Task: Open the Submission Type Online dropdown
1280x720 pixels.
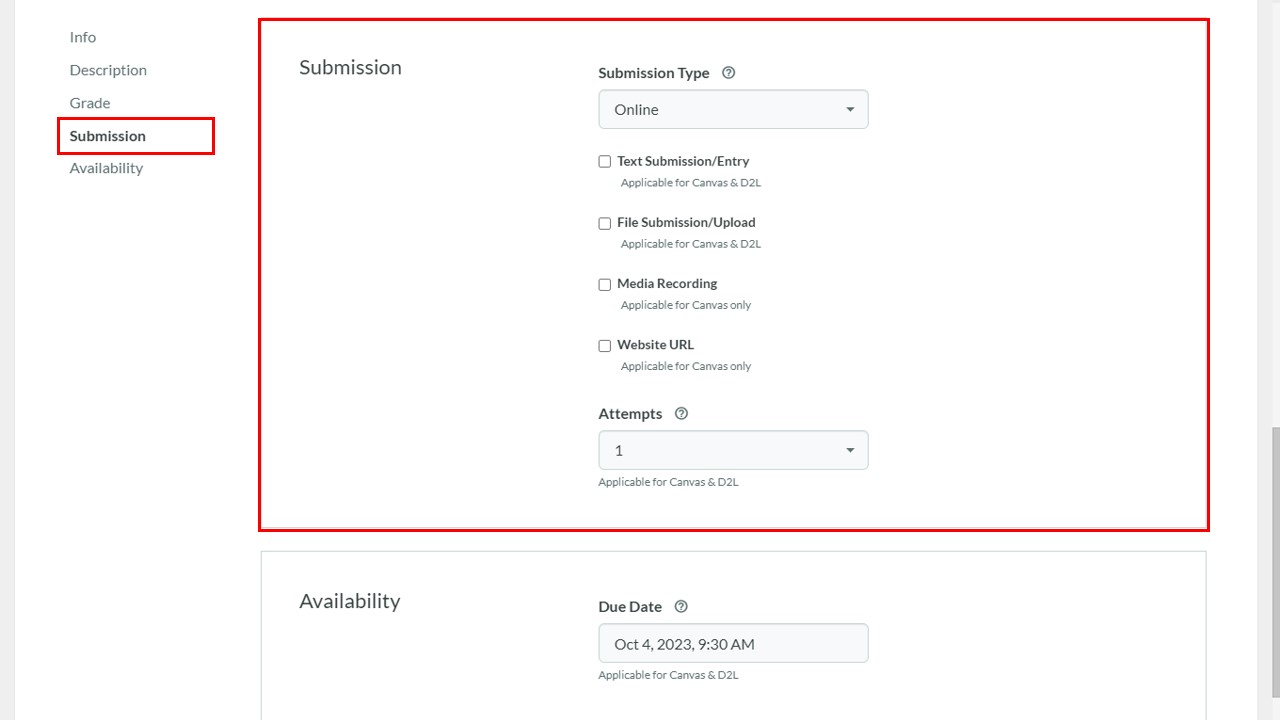Action: [x=733, y=110]
